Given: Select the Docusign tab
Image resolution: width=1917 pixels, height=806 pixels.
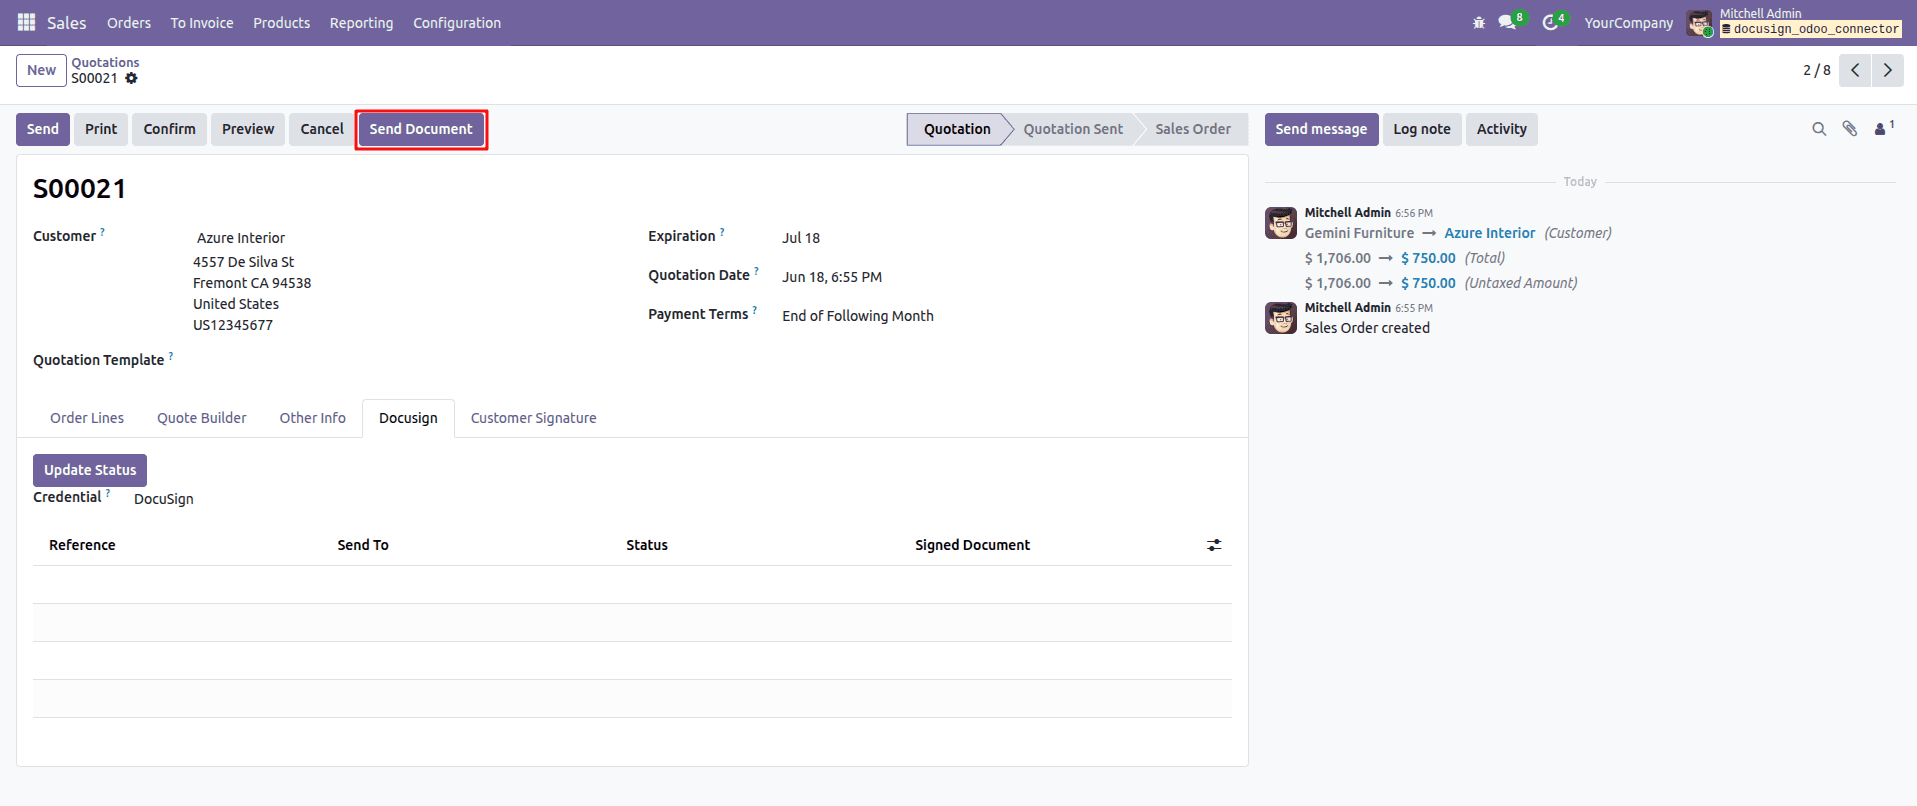Looking at the screenshot, I should tap(408, 418).
